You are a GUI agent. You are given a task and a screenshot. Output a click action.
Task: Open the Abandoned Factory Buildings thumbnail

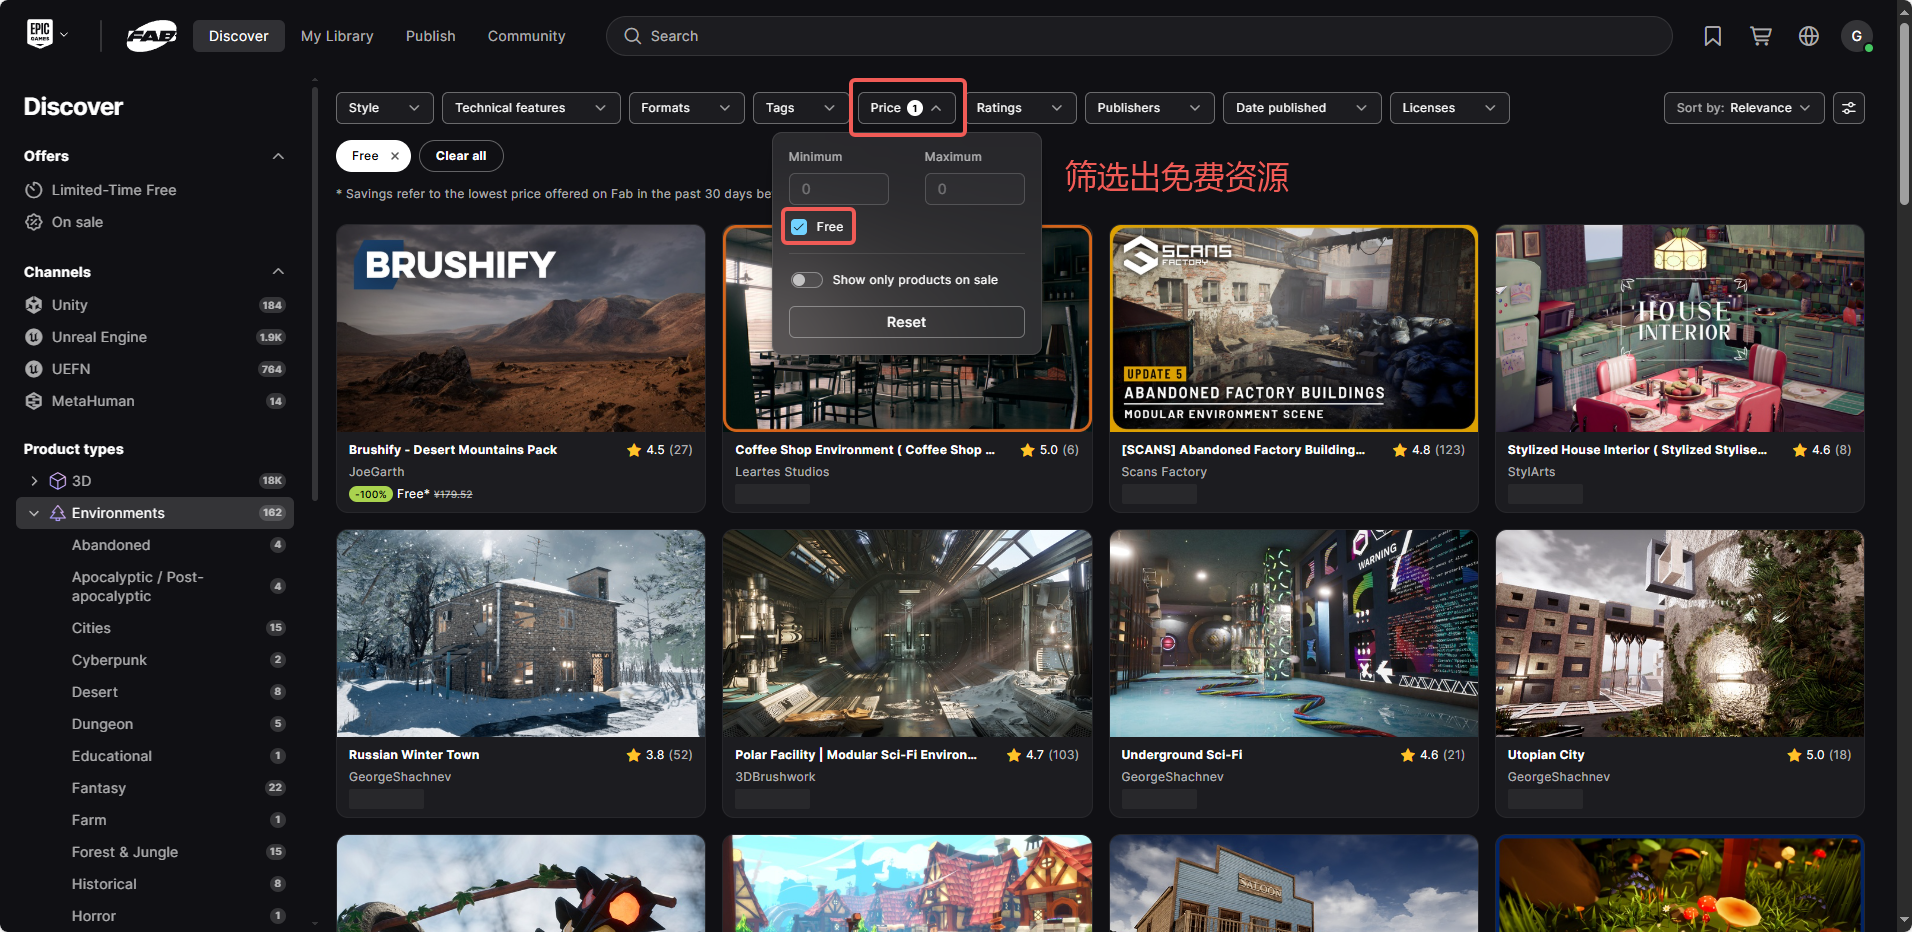click(1294, 328)
